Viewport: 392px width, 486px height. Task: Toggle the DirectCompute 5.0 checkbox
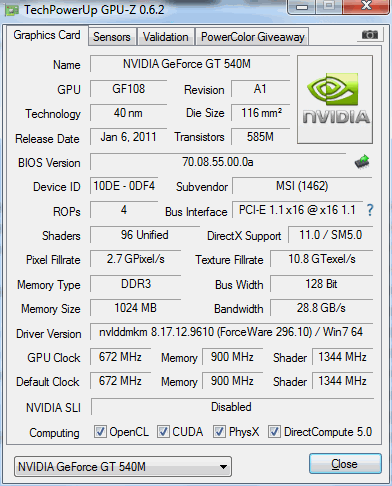pyautogui.click(x=274, y=431)
